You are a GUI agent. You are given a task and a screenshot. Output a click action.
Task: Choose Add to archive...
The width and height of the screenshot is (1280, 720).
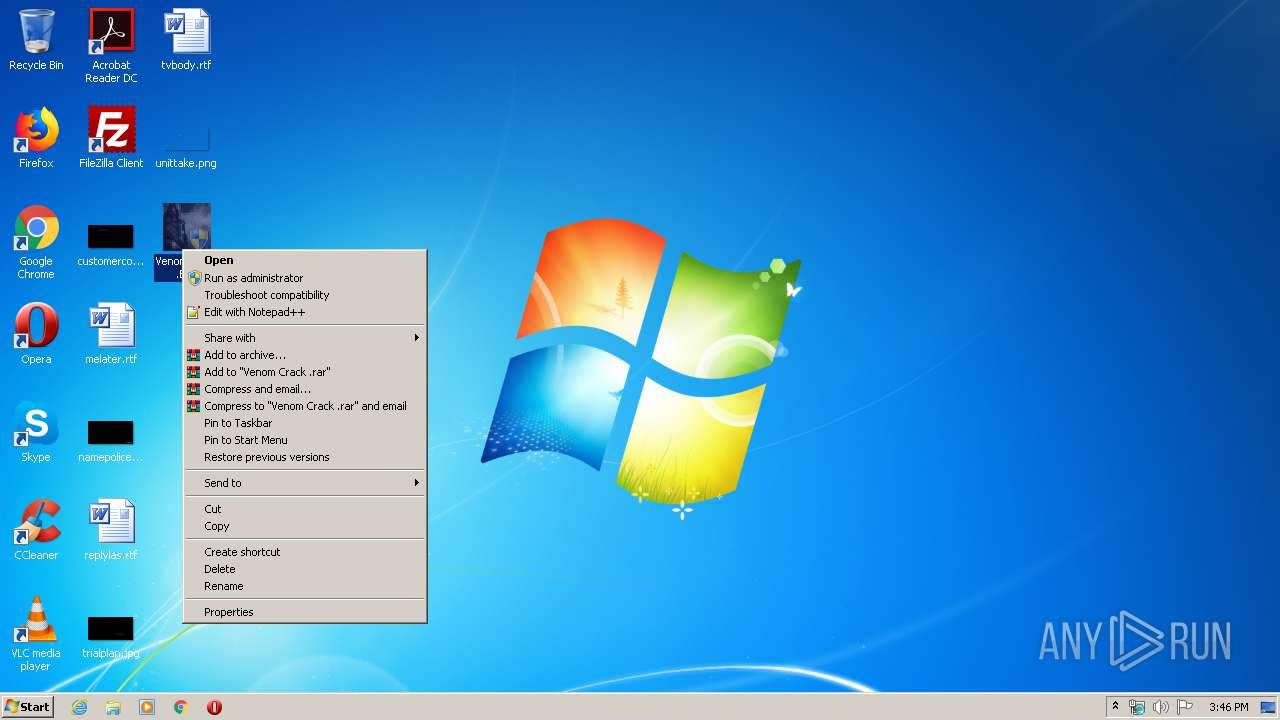[x=305, y=355]
